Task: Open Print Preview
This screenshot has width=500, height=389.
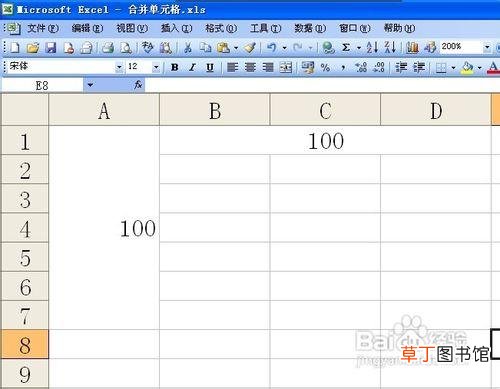Action: [126, 48]
